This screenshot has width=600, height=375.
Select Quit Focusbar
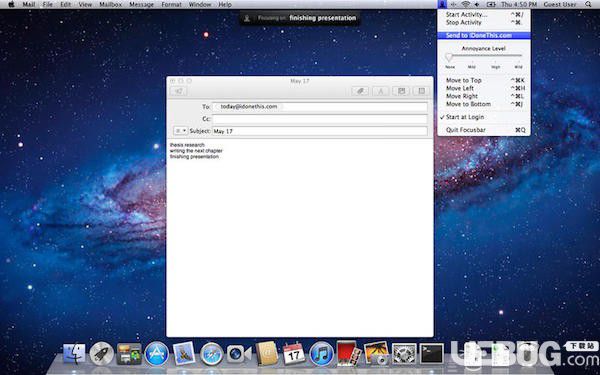pos(484,130)
